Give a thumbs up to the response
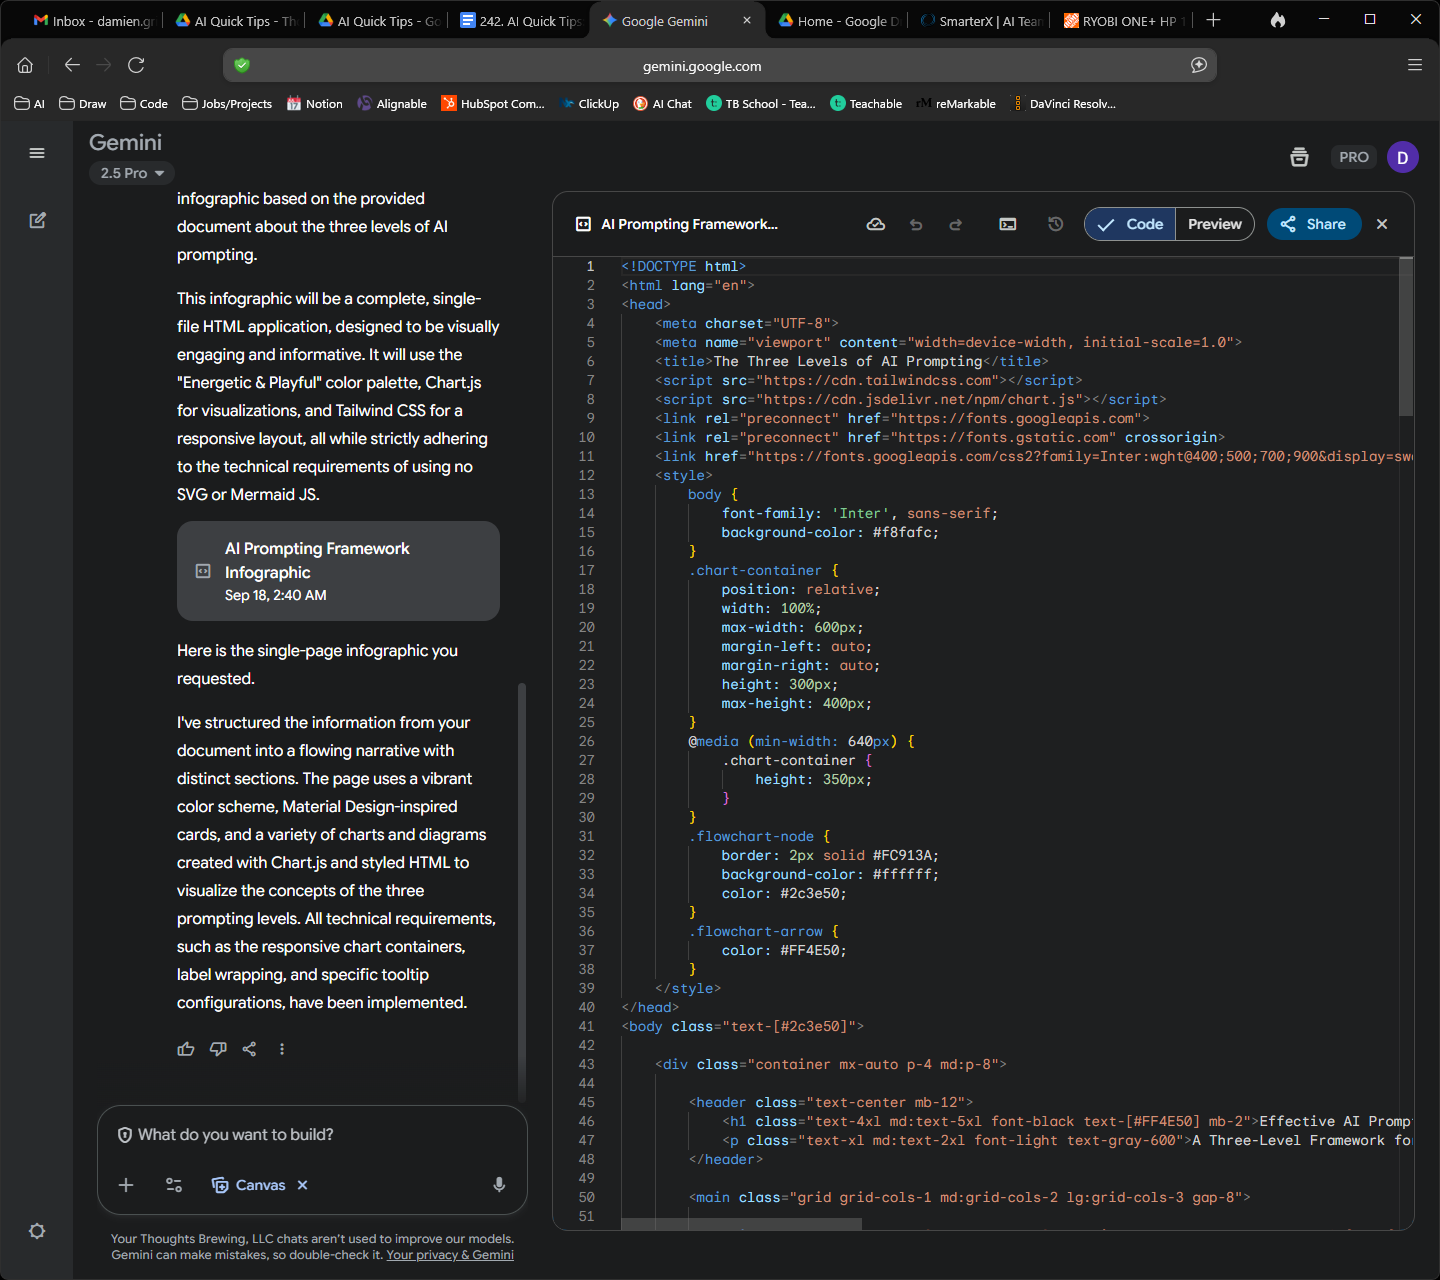The width and height of the screenshot is (1440, 1280). (186, 1048)
